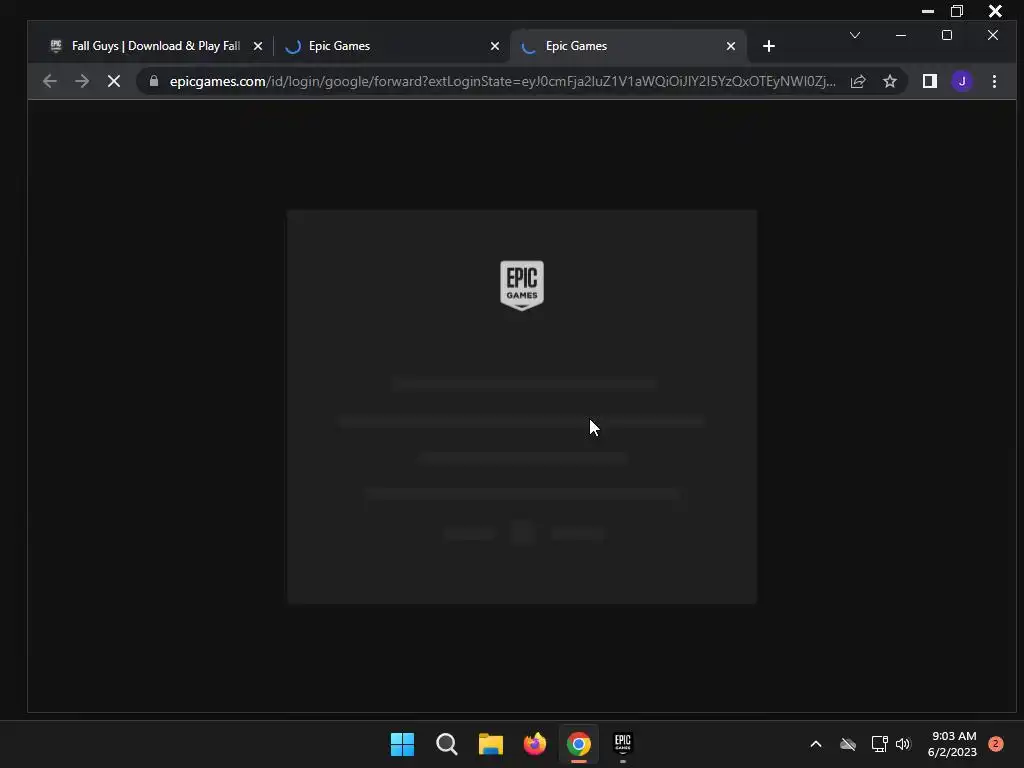Viewport: 1024px width, 768px height.
Task: Go forward to the next page
Action: tap(82, 82)
